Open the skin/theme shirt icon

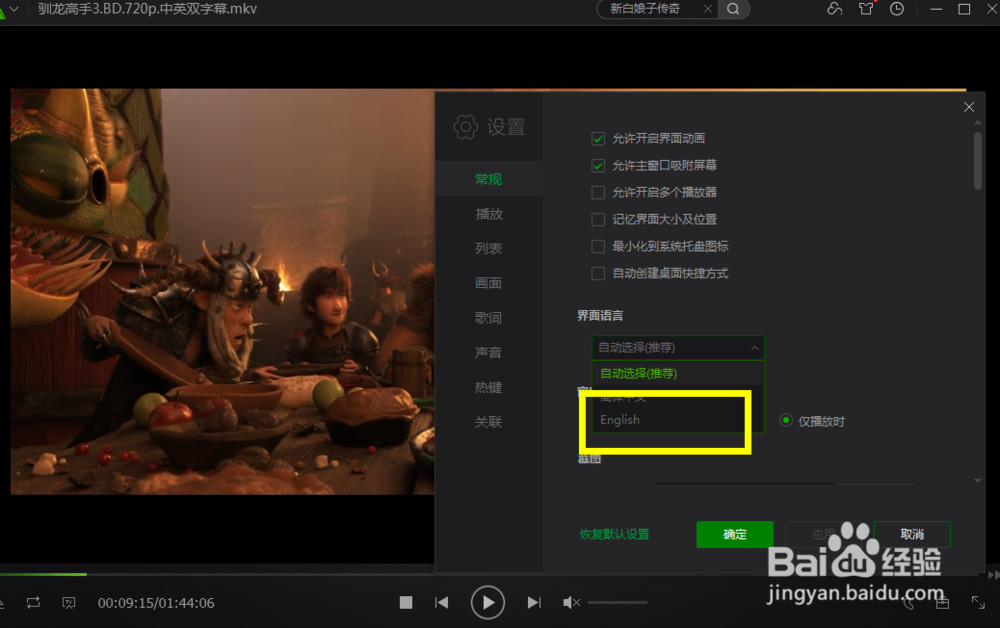pyautogui.click(x=866, y=9)
